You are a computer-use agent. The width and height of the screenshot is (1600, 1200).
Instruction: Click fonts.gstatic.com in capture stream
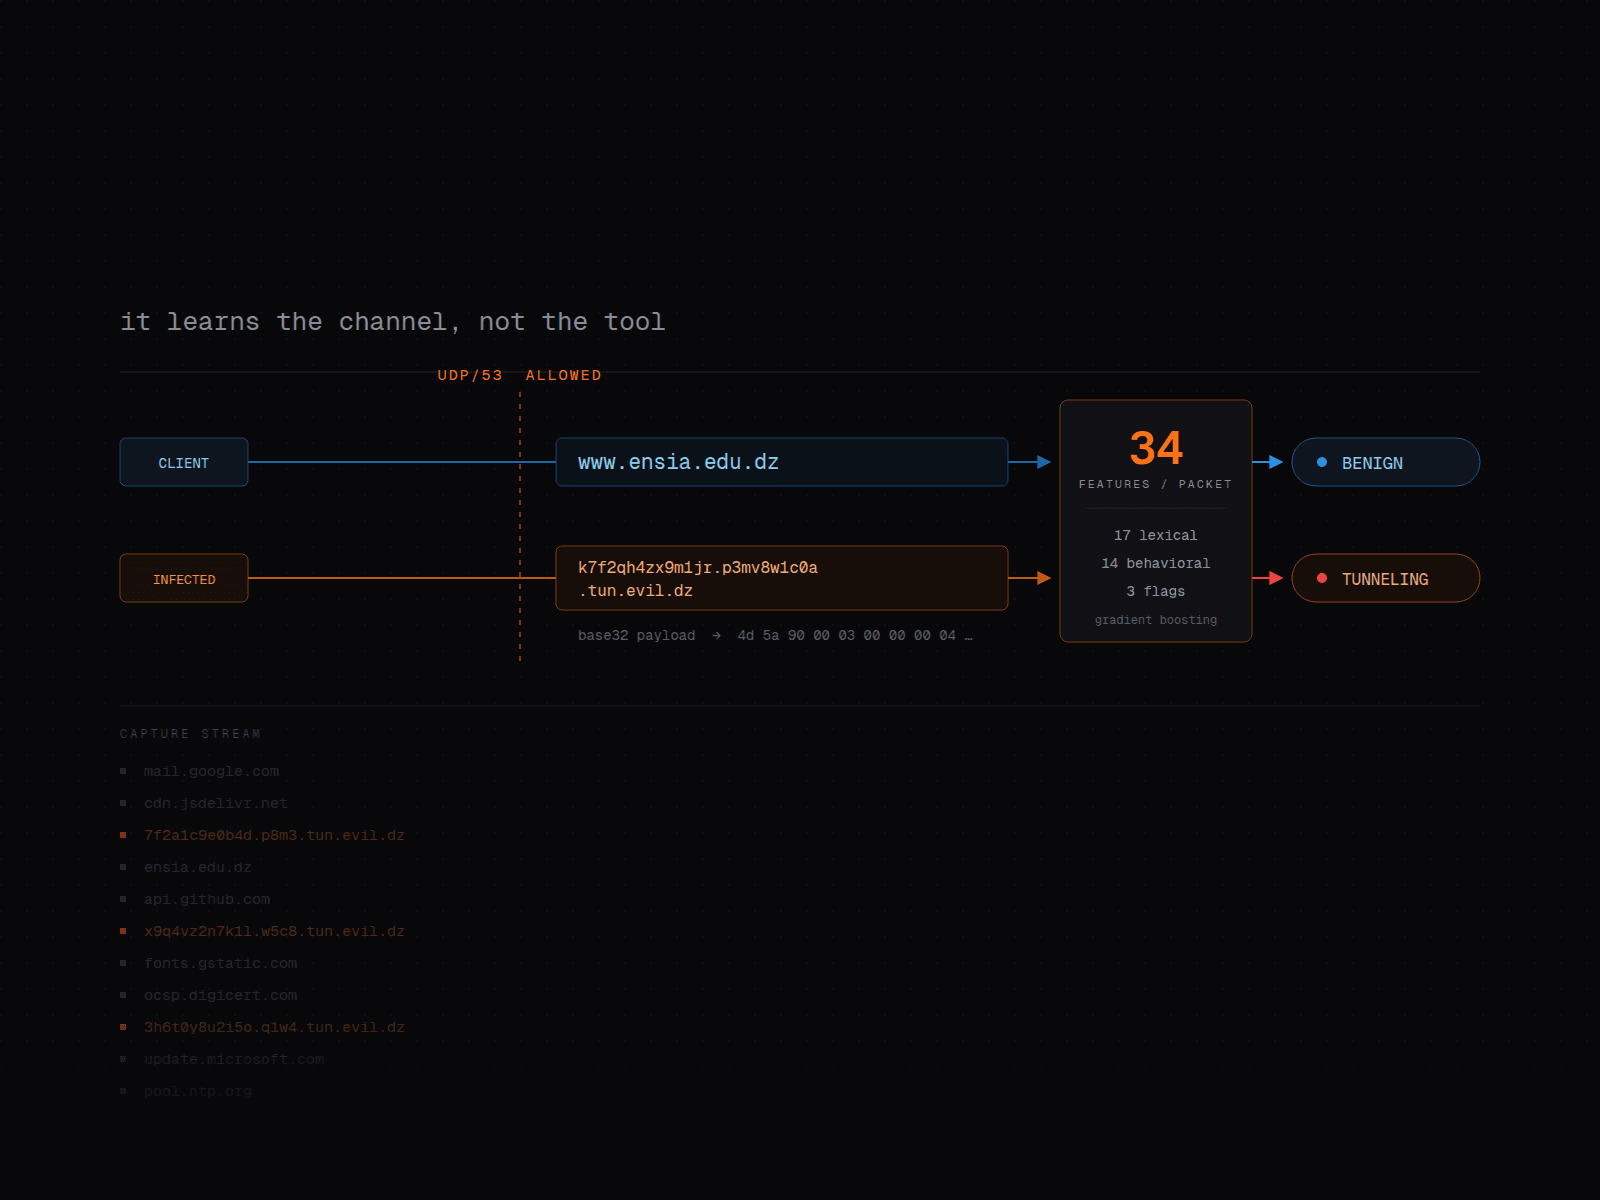pos(220,963)
